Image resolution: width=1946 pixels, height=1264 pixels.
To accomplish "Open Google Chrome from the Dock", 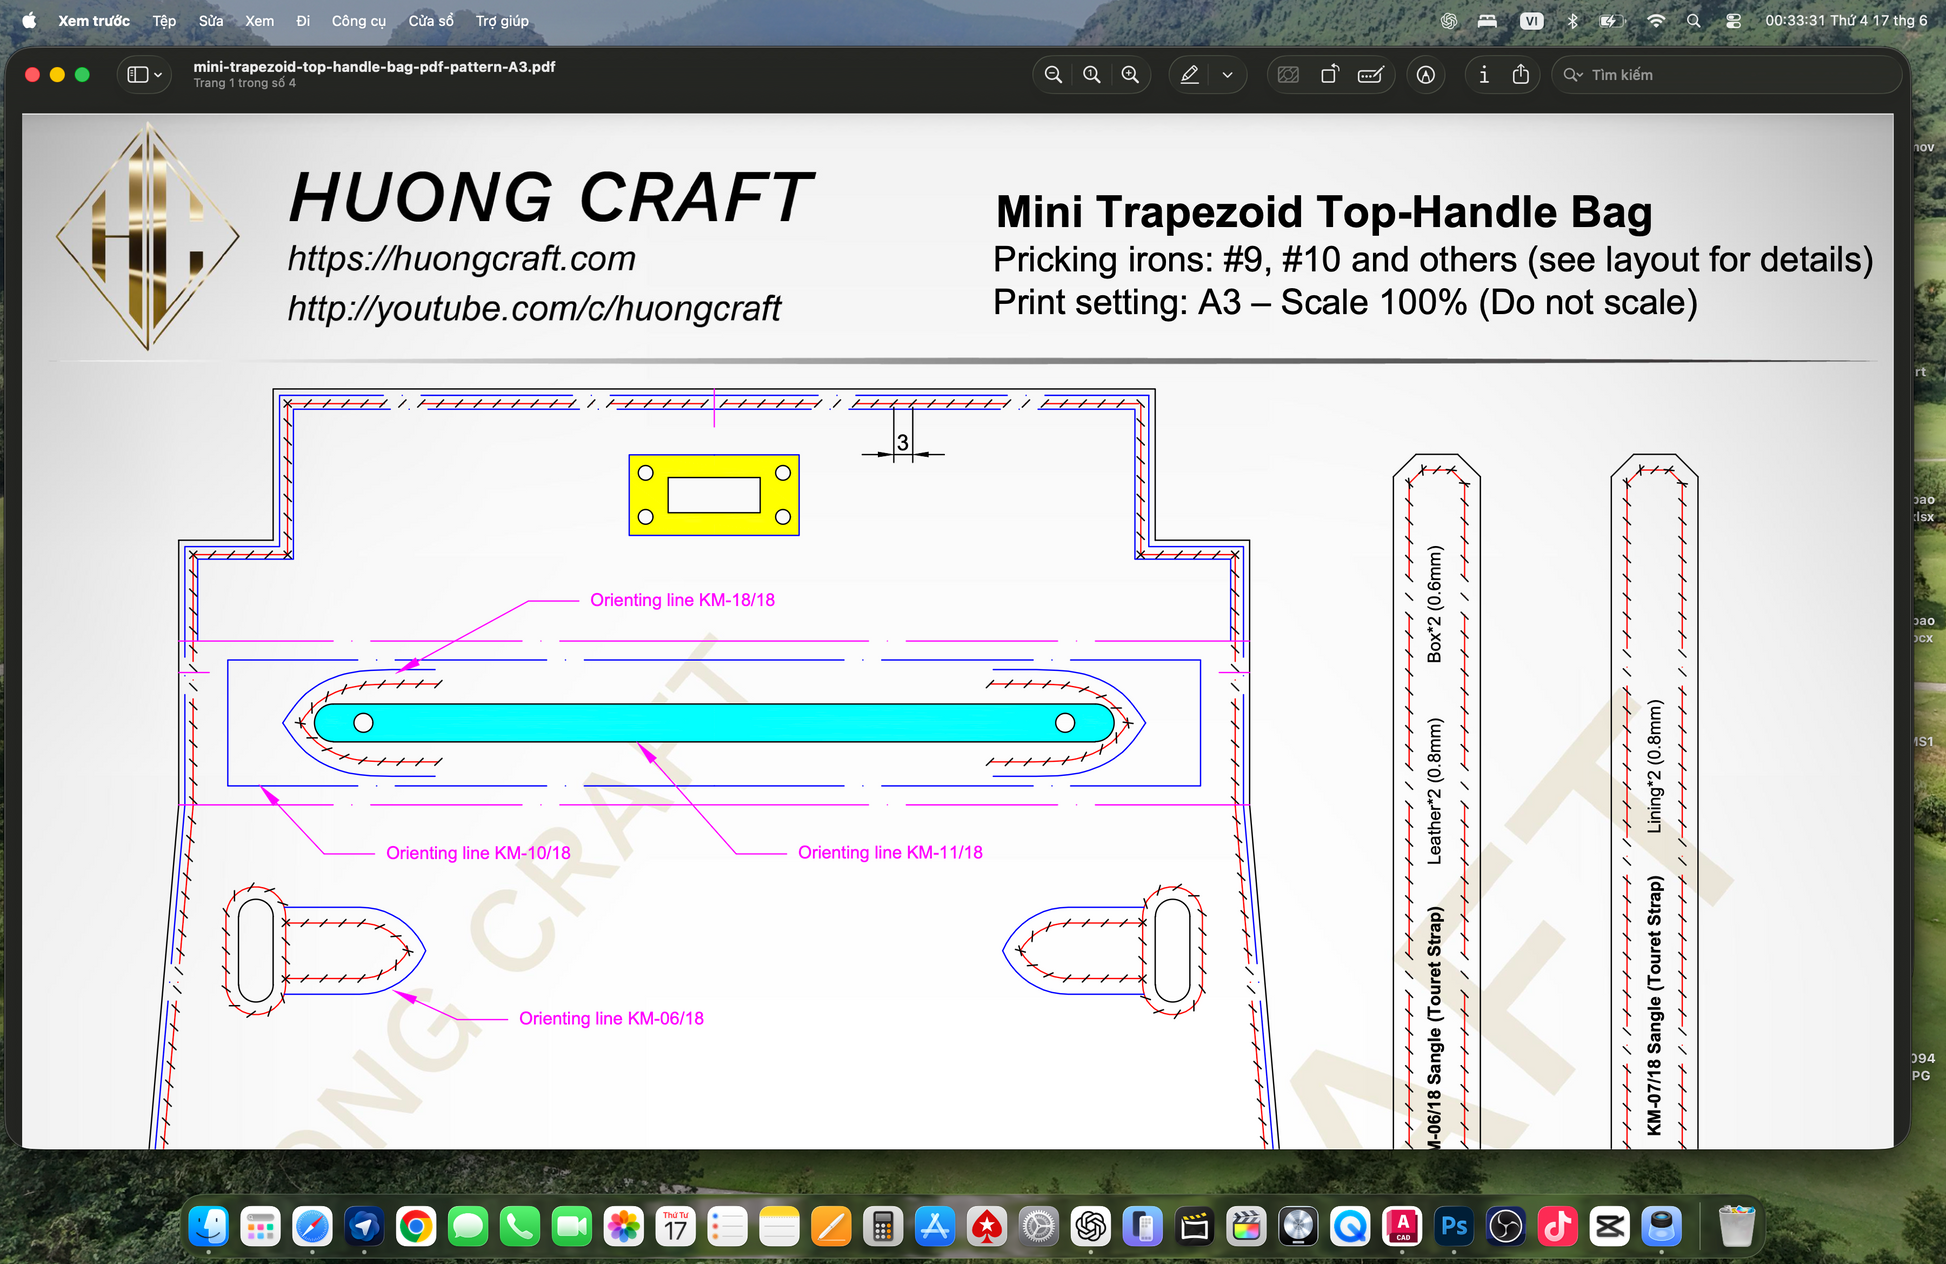I will [x=416, y=1226].
